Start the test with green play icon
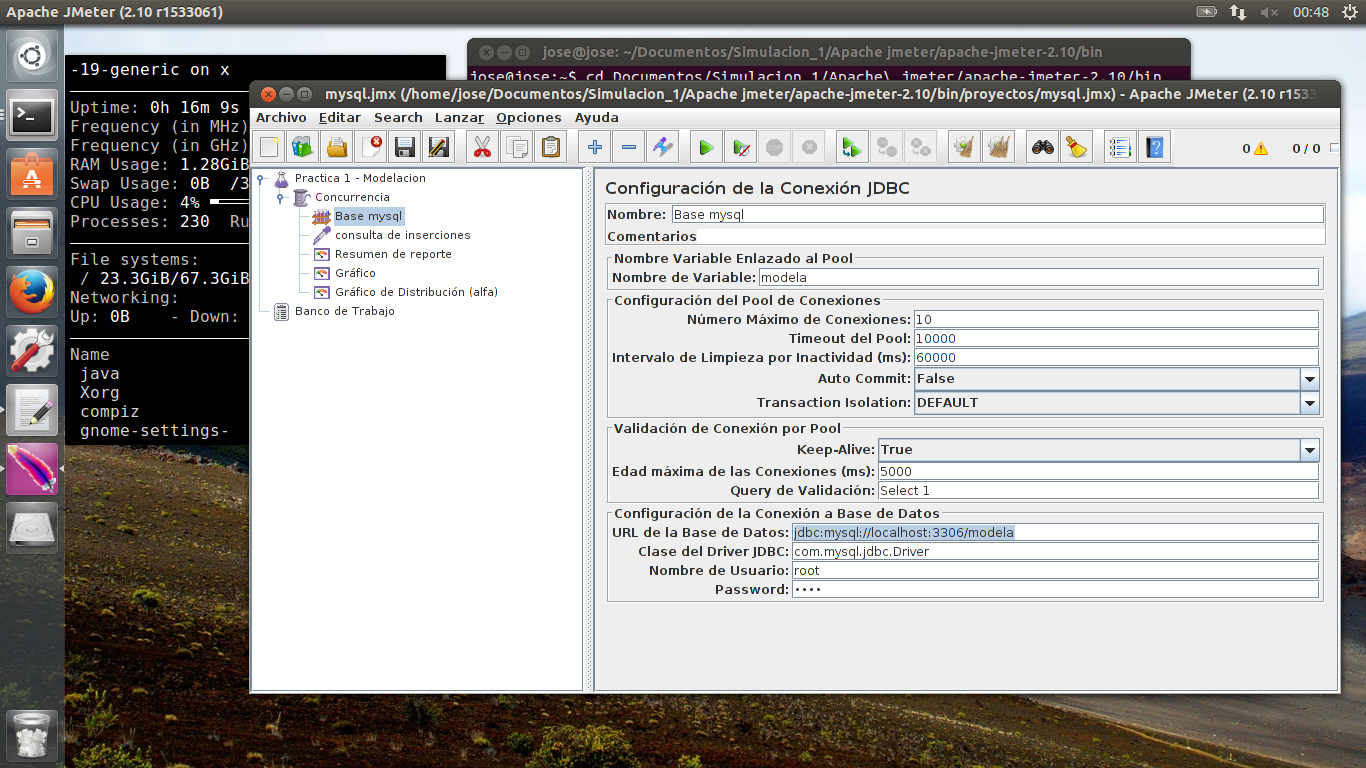The image size is (1366, 768). (706, 147)
